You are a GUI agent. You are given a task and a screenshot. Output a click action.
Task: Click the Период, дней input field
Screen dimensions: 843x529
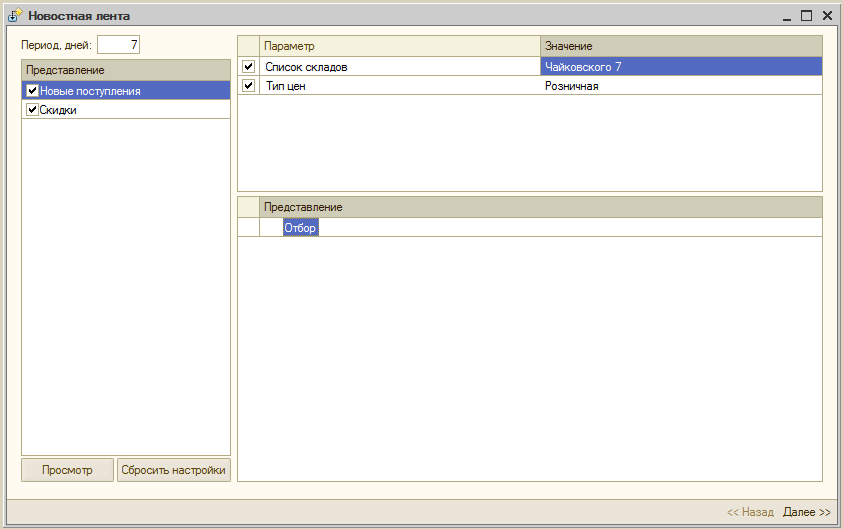118,45
